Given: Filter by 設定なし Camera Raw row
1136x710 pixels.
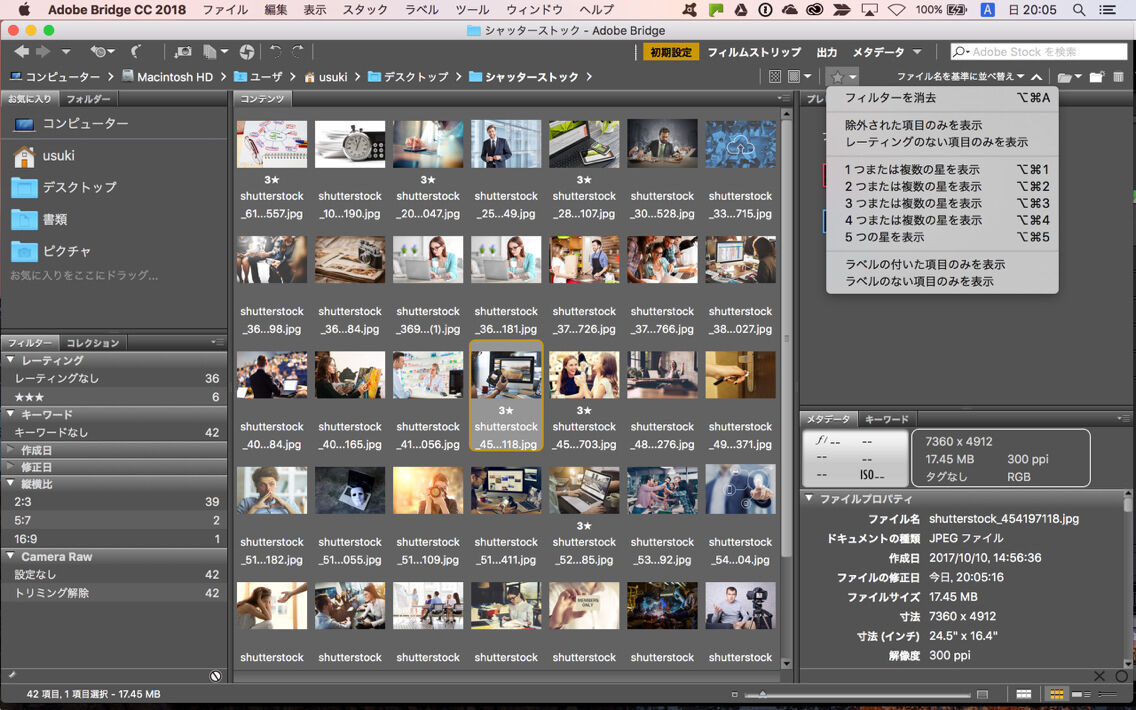Looking at the screenshot, I should tap(114, 575).
